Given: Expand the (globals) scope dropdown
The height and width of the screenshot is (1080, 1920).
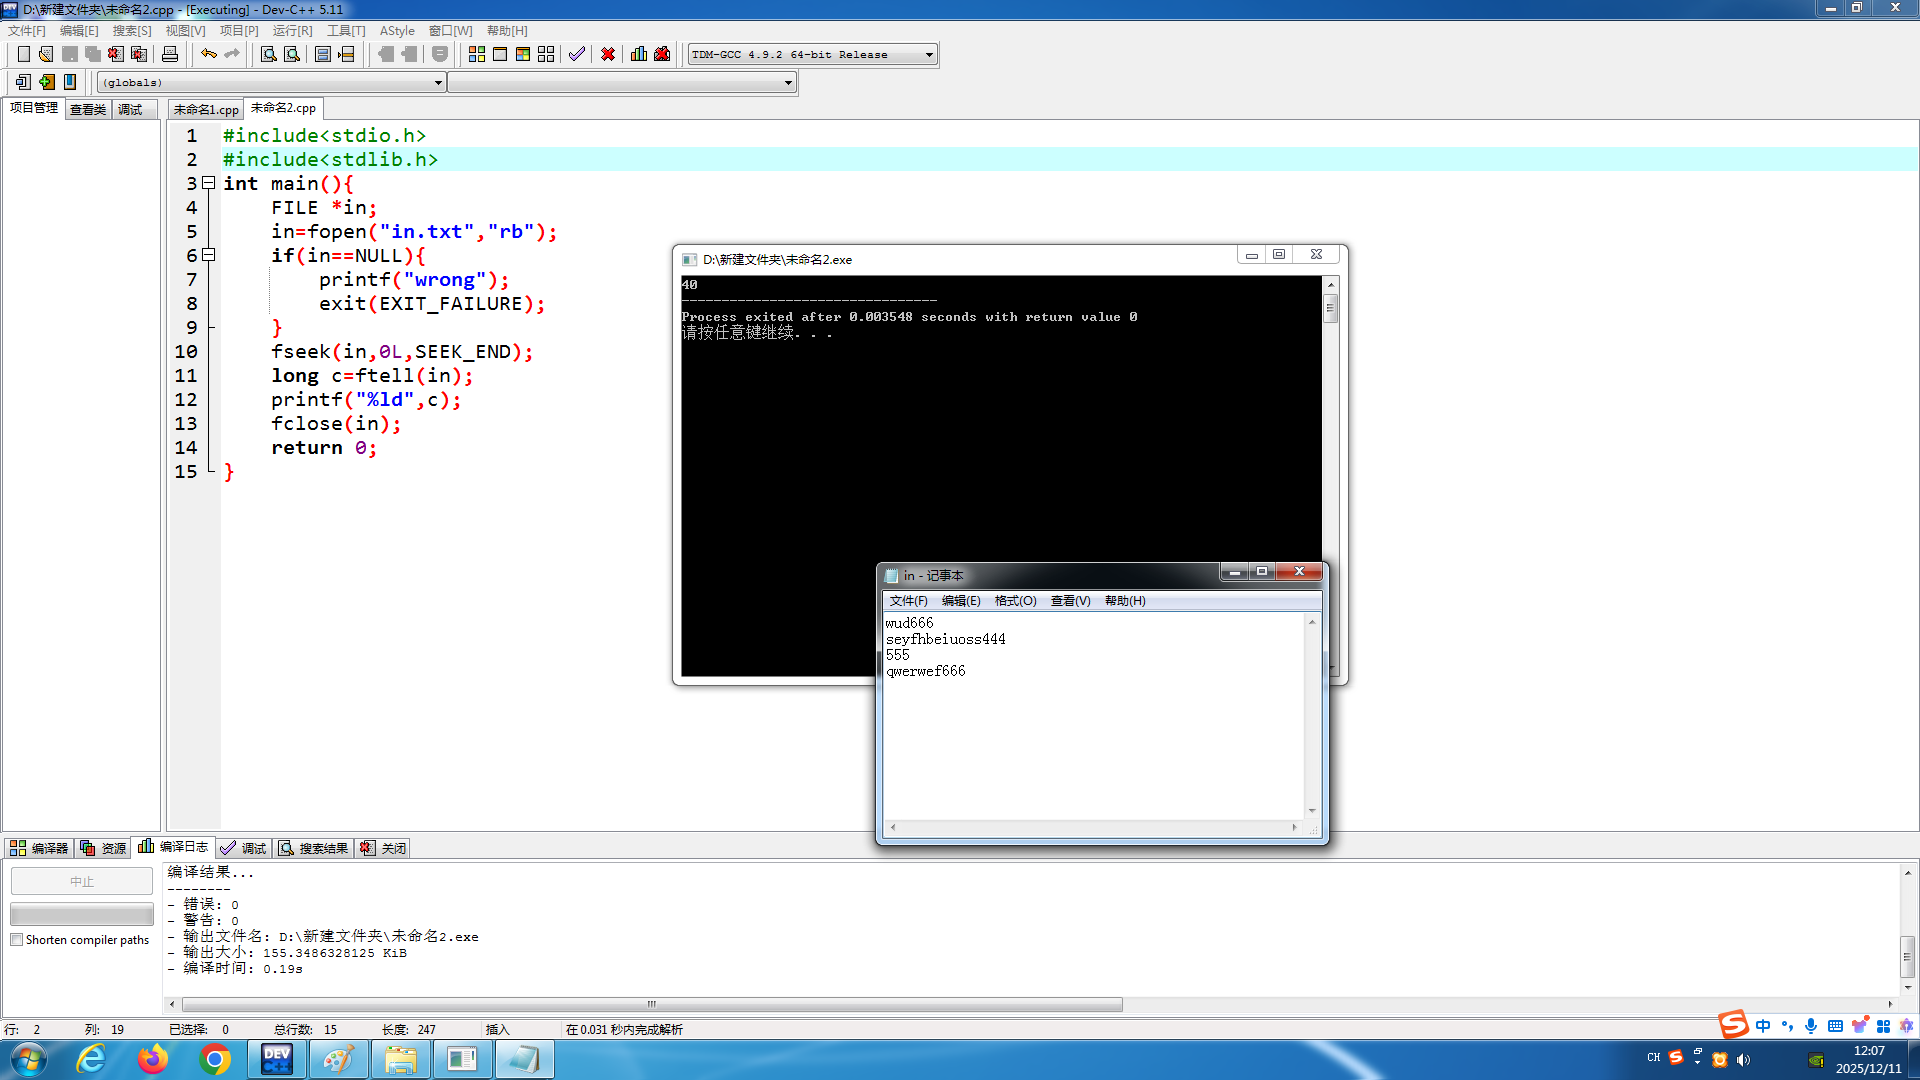Looking at the screenshot, I should click(438, 83).
